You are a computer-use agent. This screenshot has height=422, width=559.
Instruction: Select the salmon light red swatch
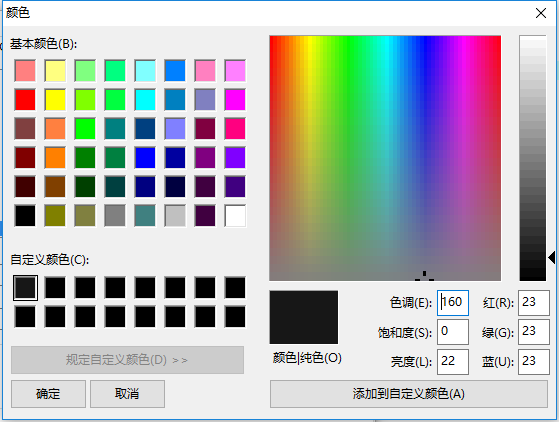[25, 71]
